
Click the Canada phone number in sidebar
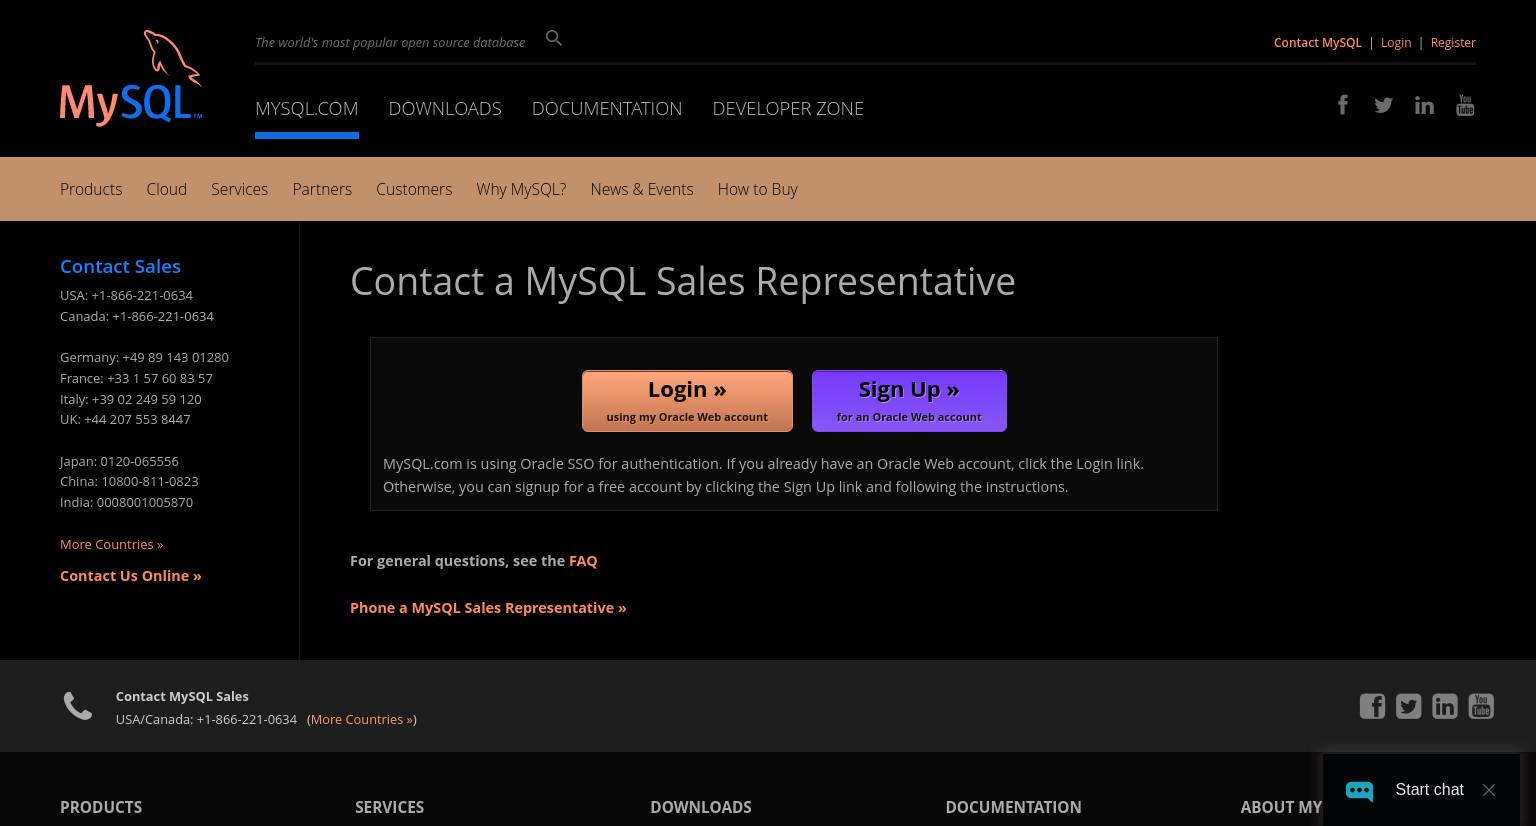coord(163,316)
